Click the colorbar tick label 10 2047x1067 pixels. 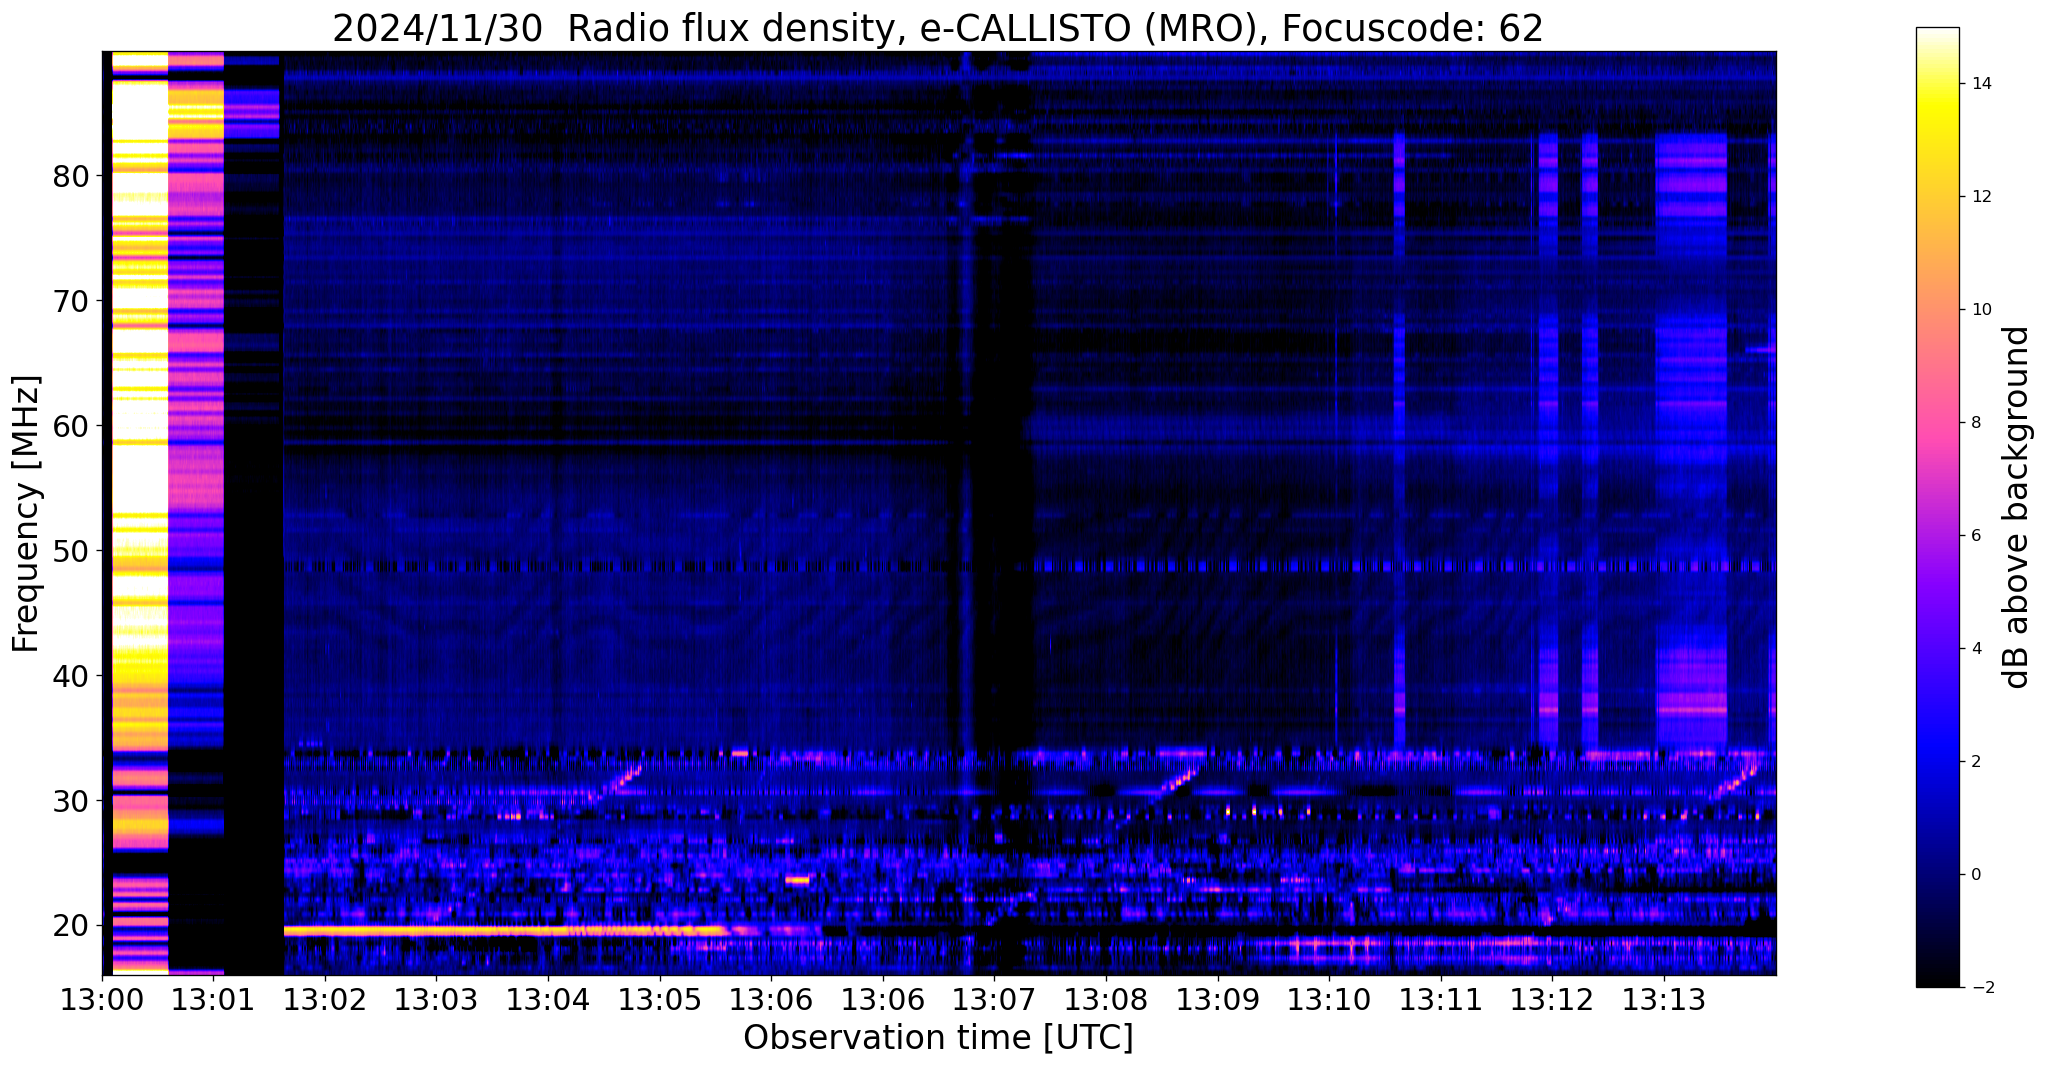(1979, 310)
